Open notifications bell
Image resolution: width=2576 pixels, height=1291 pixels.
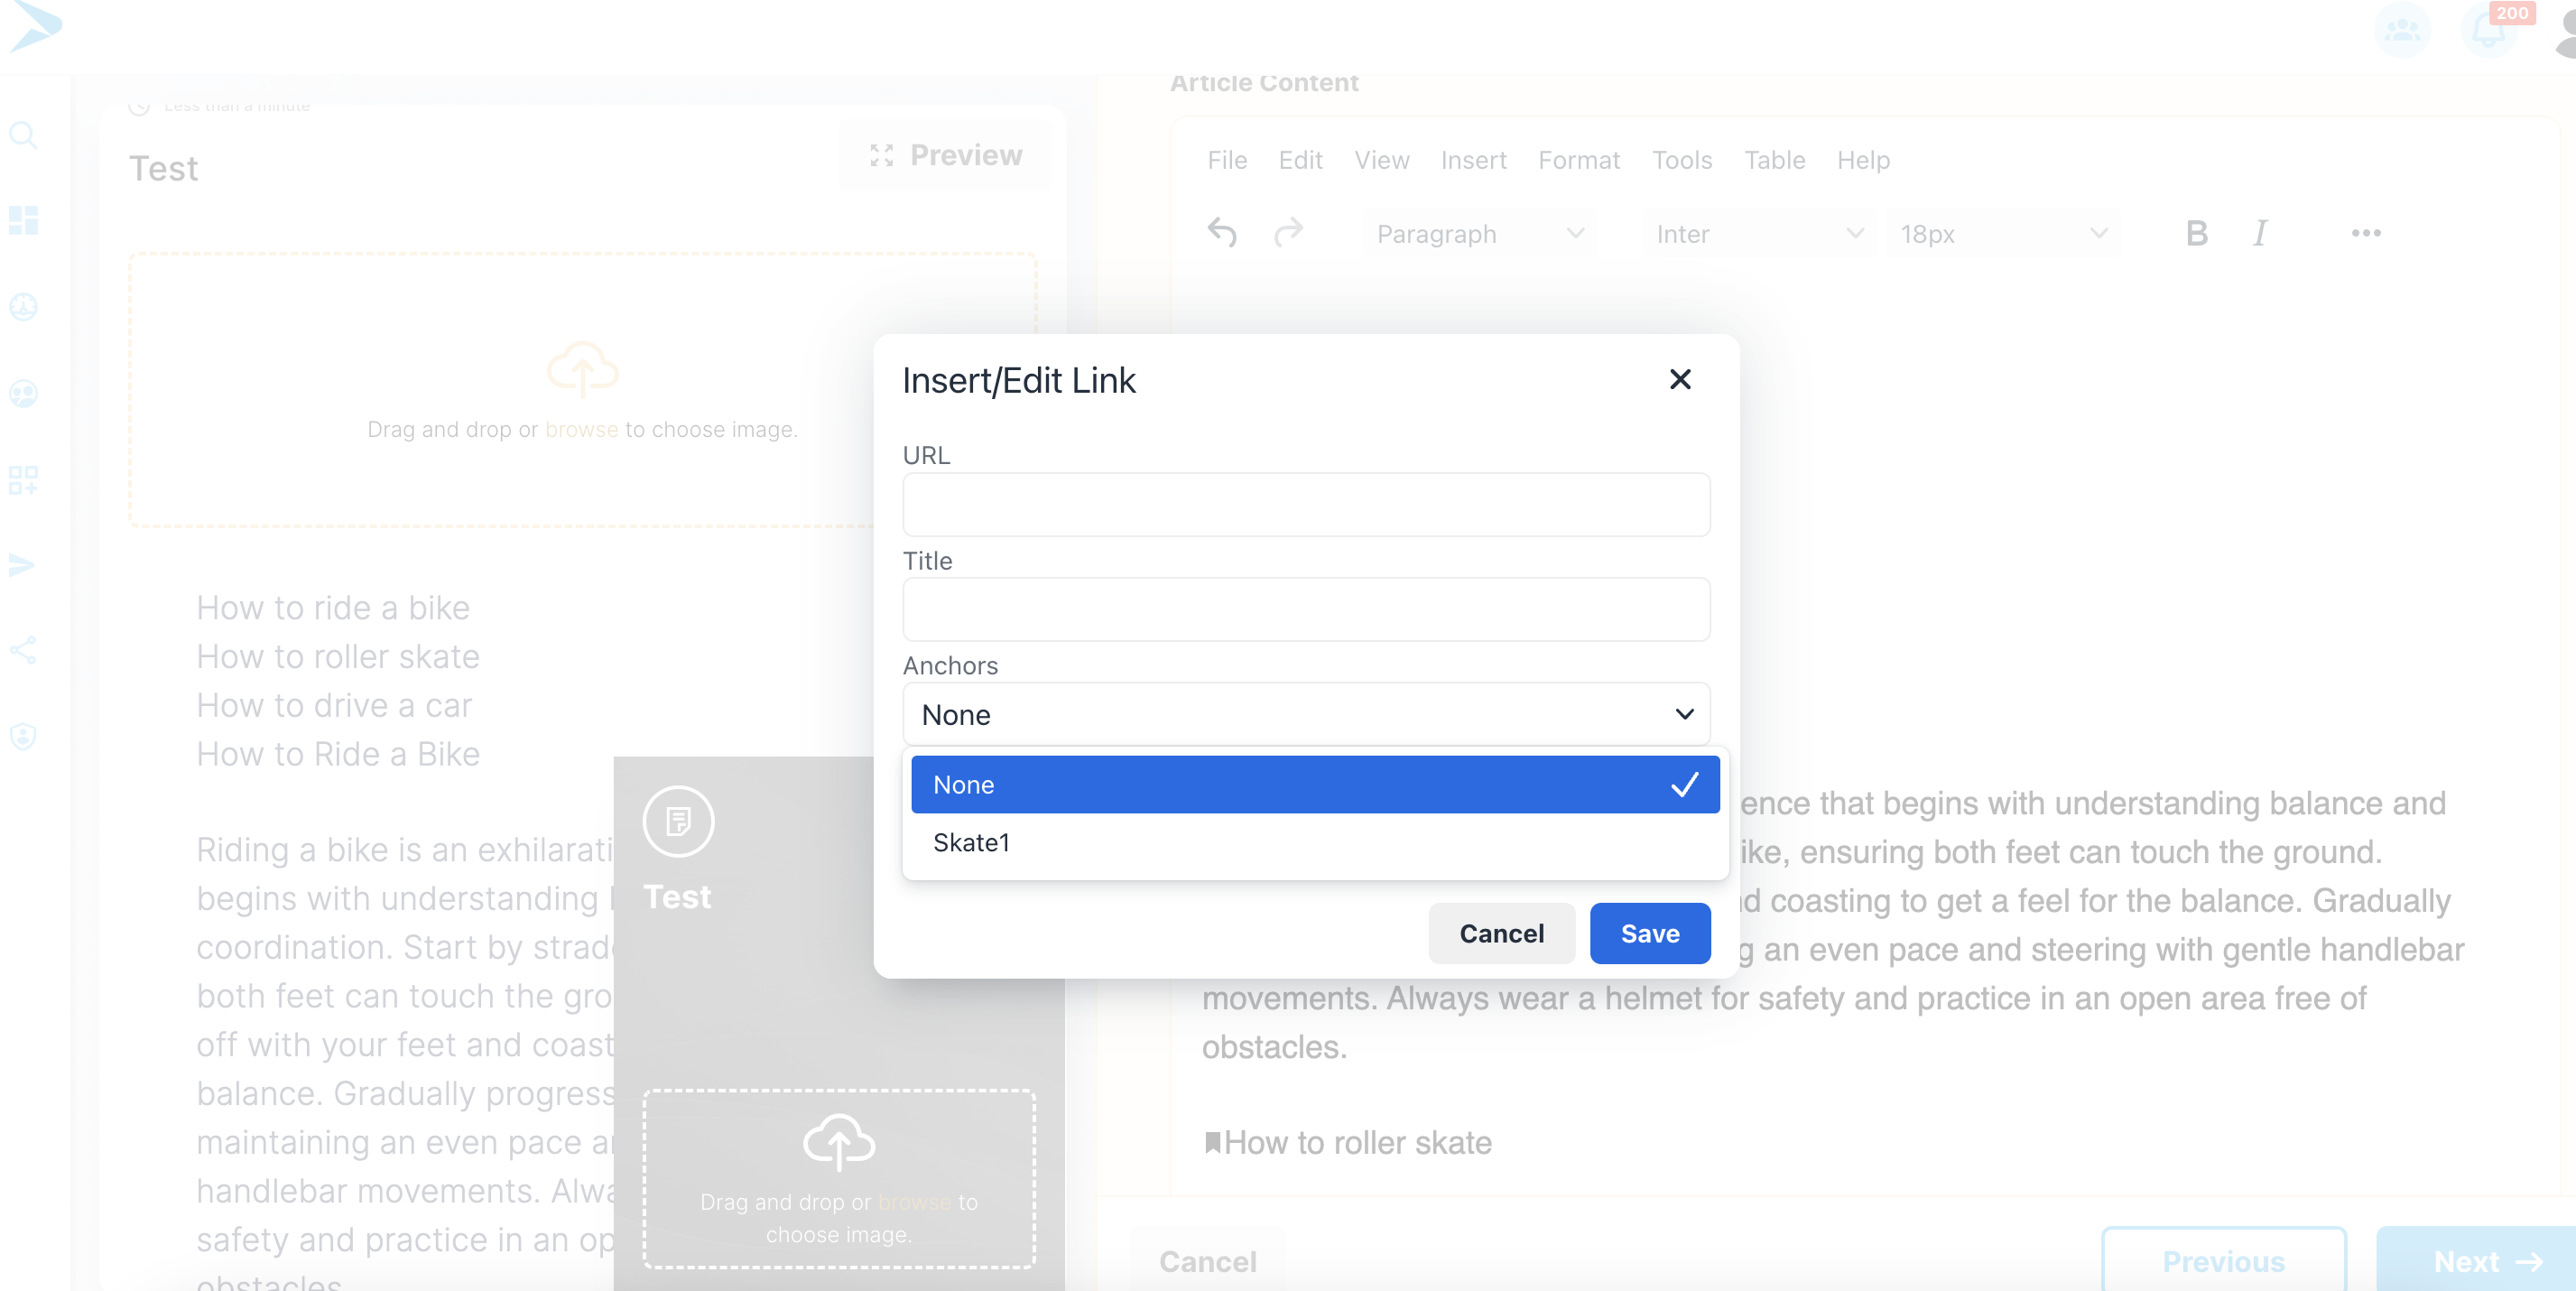2489,30
